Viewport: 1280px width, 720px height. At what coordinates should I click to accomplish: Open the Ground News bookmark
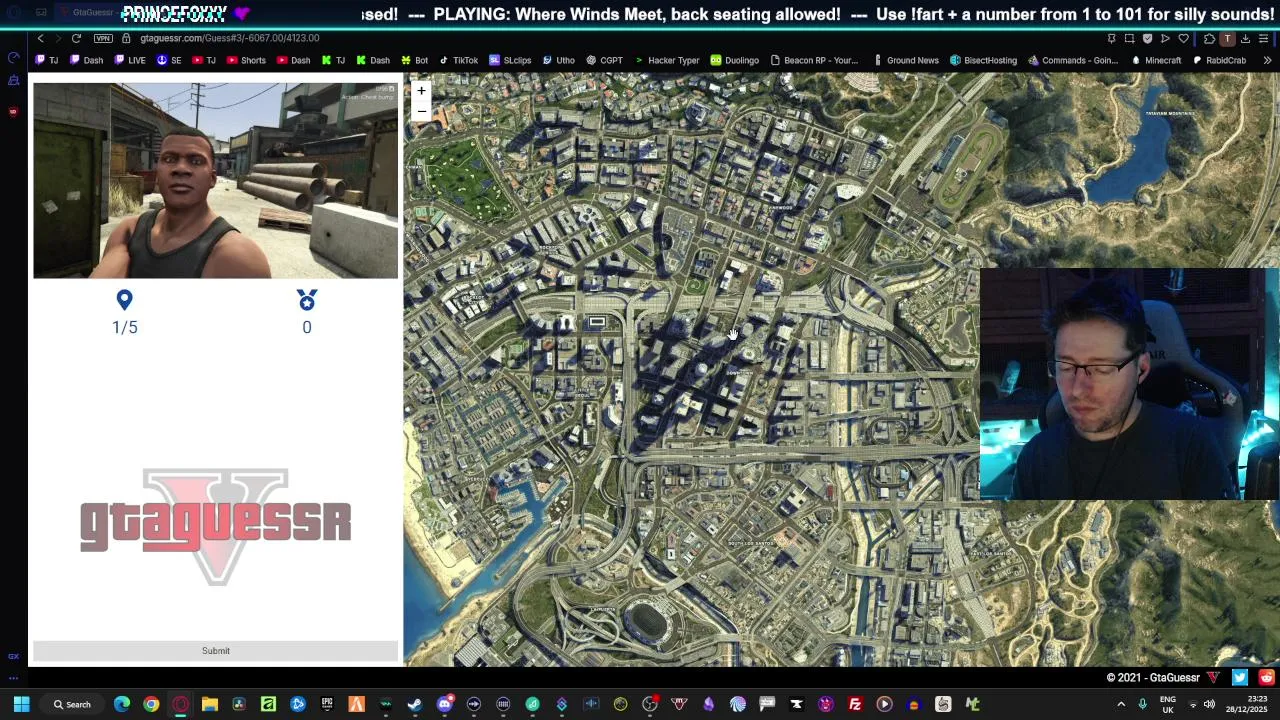pyautogui.click(x=905, y=60)
